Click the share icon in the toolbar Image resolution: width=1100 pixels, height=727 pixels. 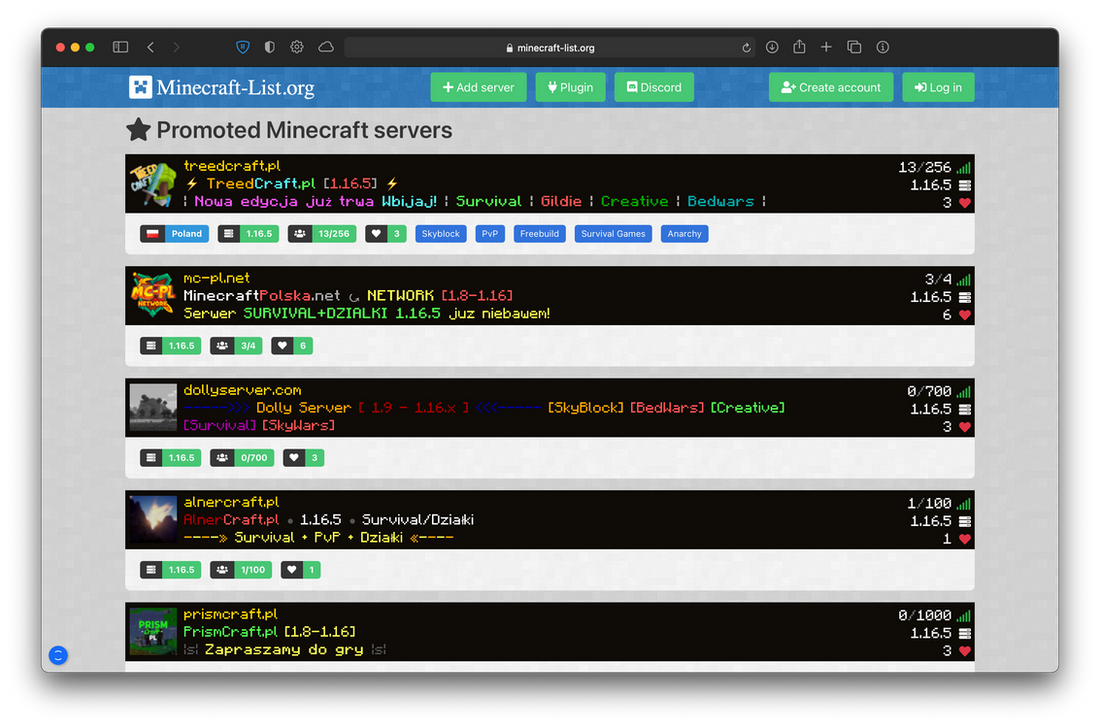pos(798,46)
